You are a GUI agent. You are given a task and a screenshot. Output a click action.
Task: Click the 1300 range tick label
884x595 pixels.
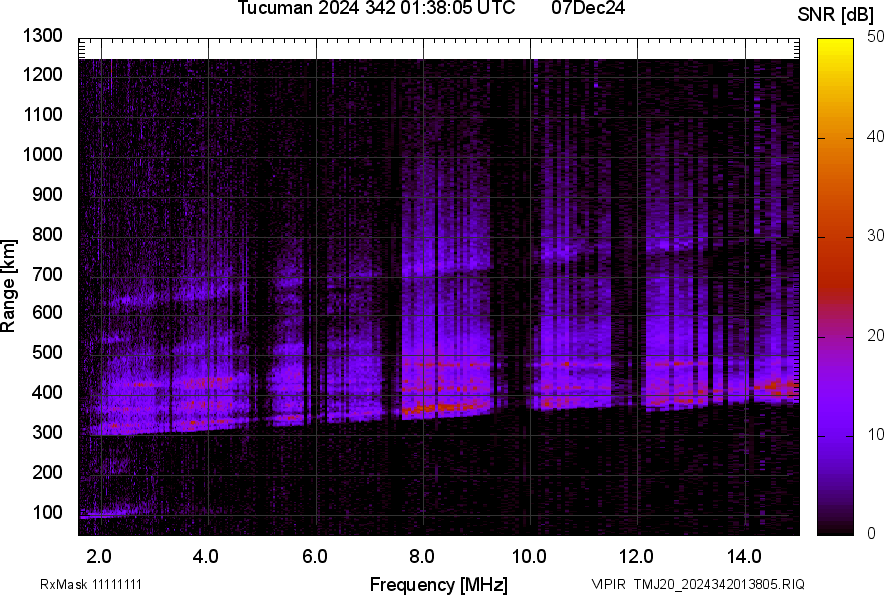point(43,36)
